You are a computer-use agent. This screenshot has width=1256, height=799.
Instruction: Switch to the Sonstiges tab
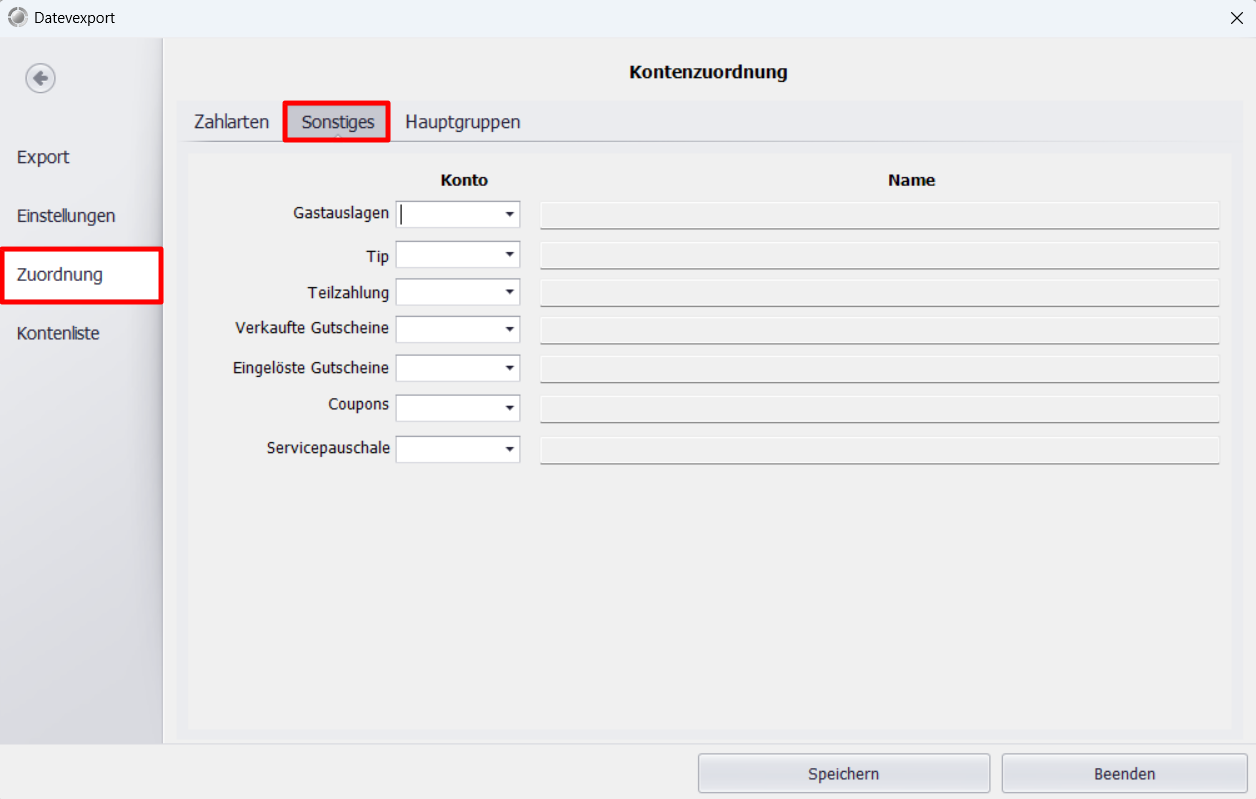[x=337, y=122]
